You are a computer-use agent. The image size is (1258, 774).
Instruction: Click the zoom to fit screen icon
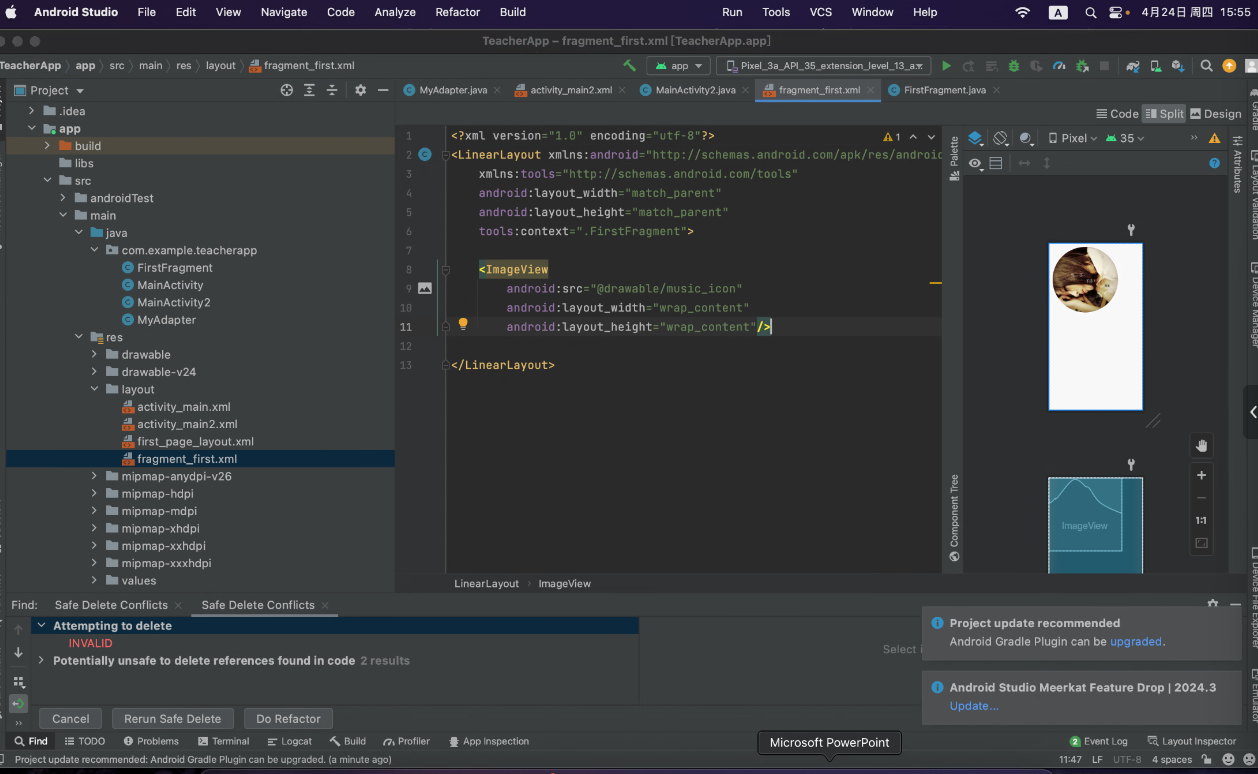[1202, 544]
